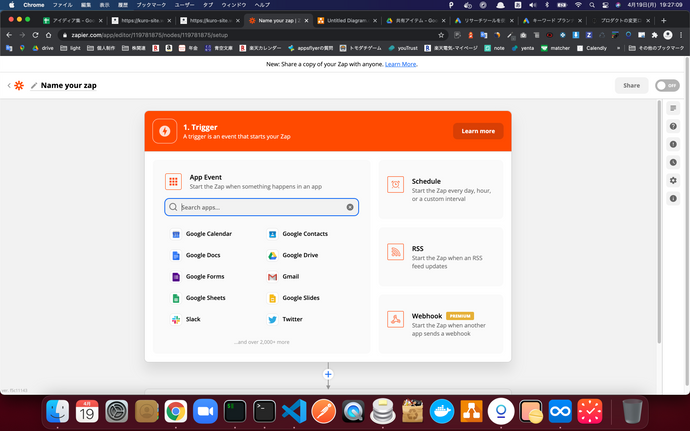The image size is (690, 431).
Task: Switch to the first kuro-site browser tab
Action: point(141,20)
